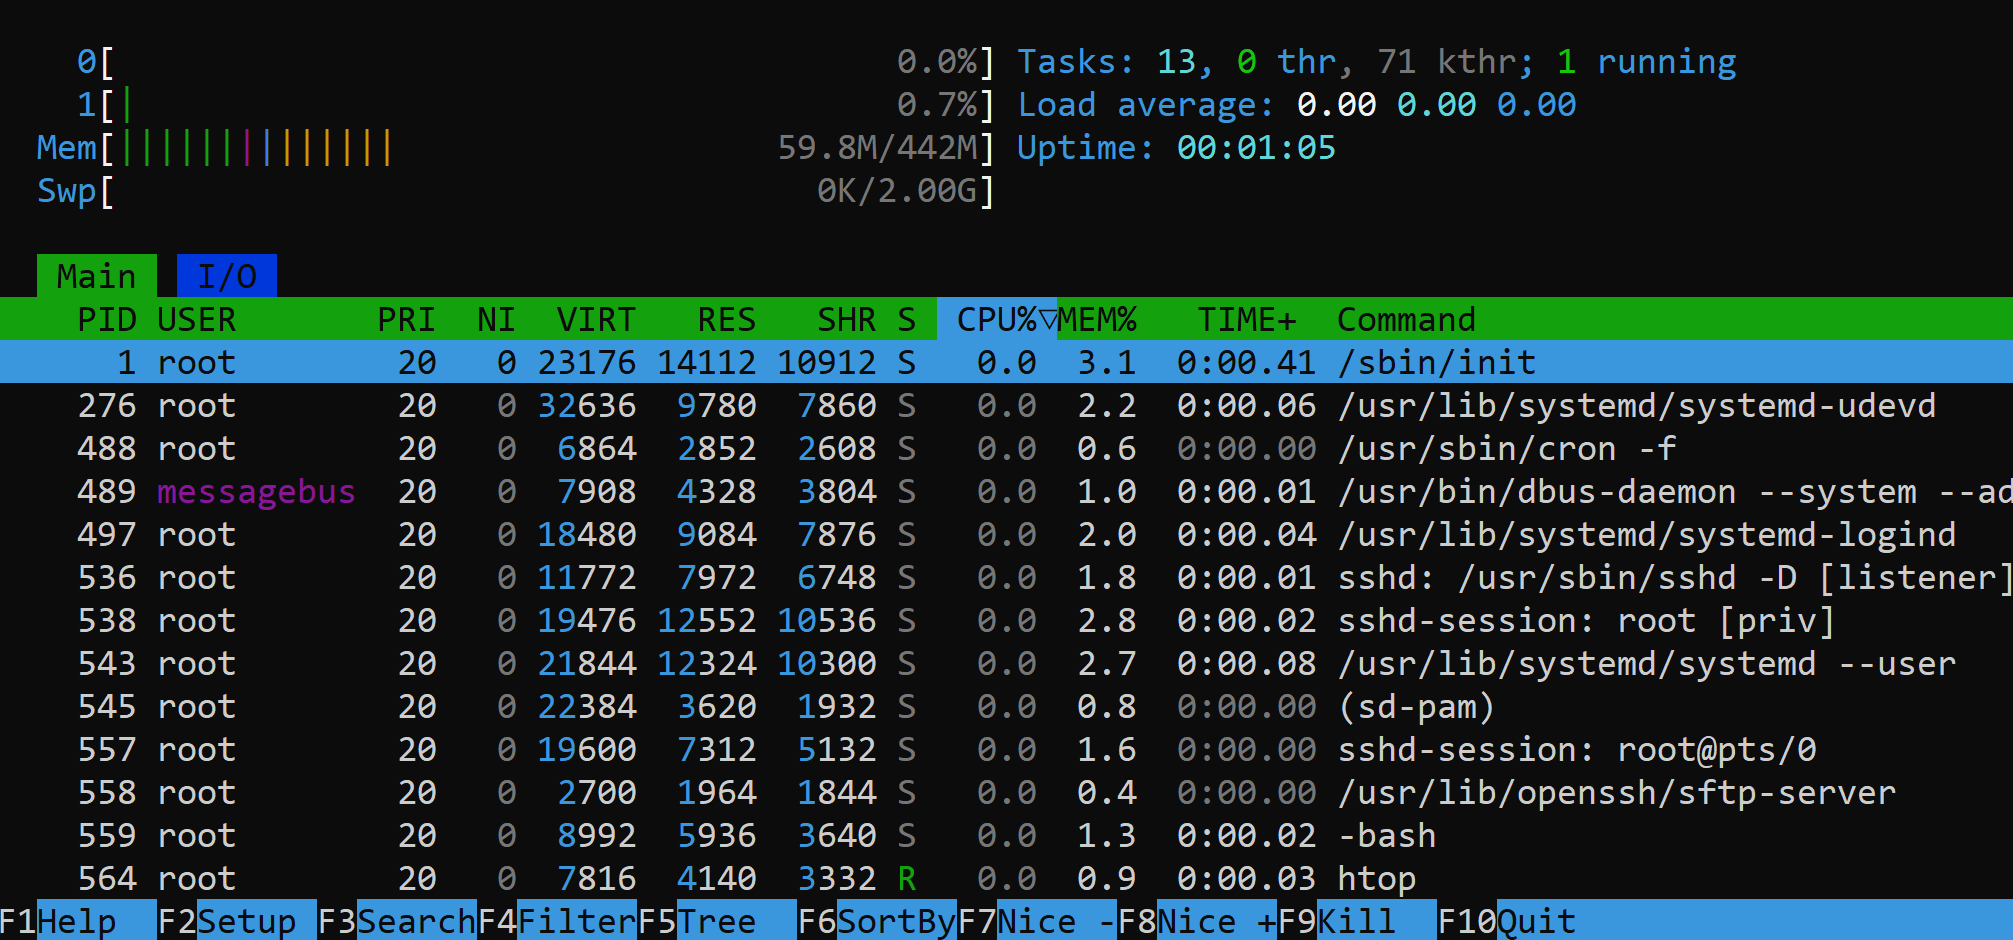Switch to the I/O tab
2013x940 pixels.
(226, 276)
